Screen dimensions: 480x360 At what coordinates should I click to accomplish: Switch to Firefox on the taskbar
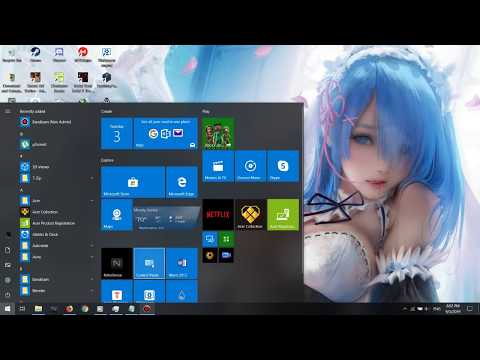69,309
